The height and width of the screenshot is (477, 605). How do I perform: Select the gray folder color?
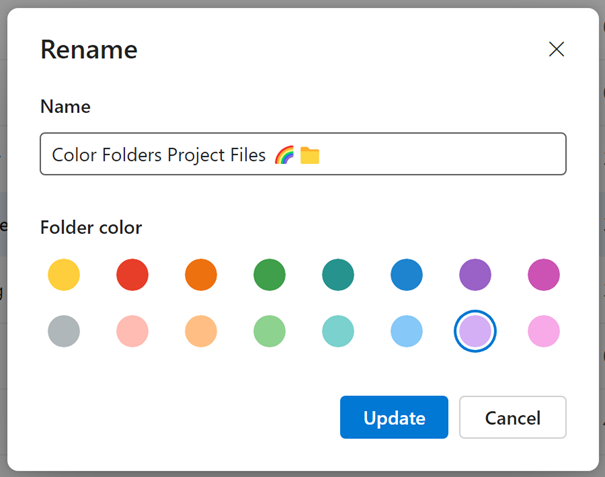pos(64,331)
